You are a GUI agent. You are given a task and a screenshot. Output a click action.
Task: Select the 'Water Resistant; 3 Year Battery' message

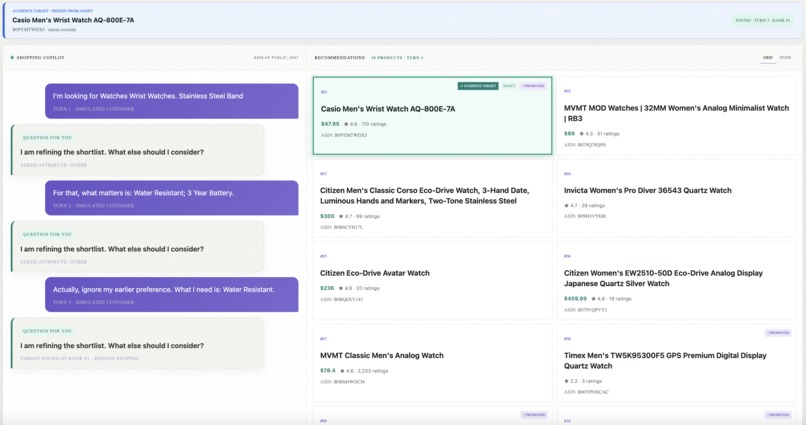coord(172,198)
